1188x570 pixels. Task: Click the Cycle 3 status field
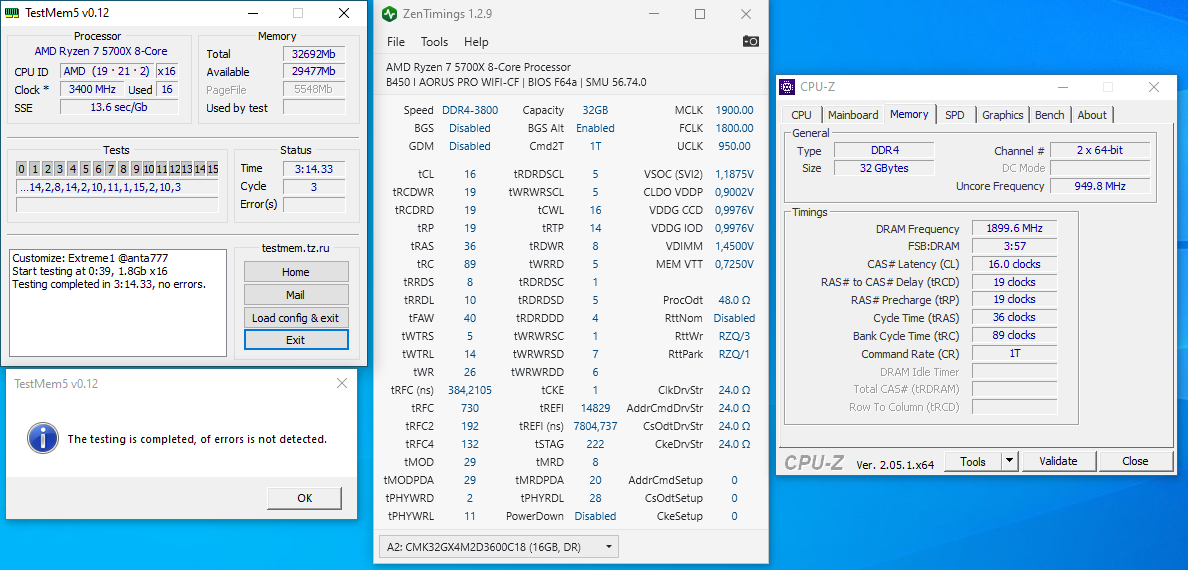pyautogui.click(x=314, y=186)
